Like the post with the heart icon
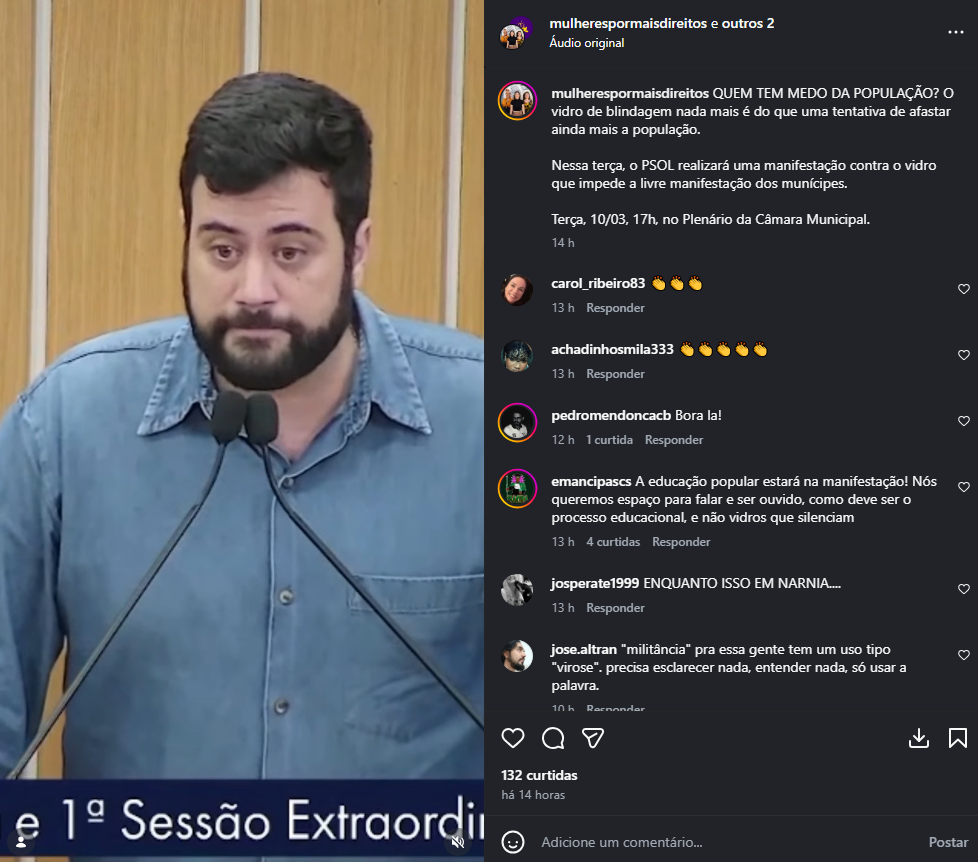978x862 pixels. click(x=513, y=738)
